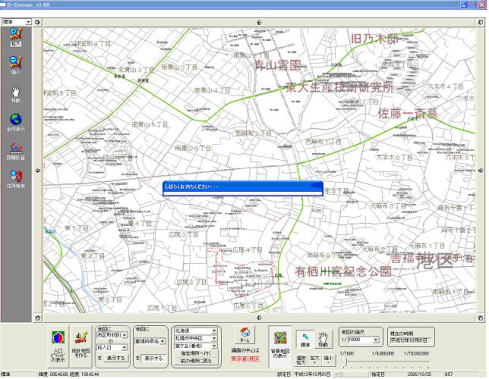The image size is (489, 379).
Task: Click the 前の場所に戻る button
Action: coord(196,361)
